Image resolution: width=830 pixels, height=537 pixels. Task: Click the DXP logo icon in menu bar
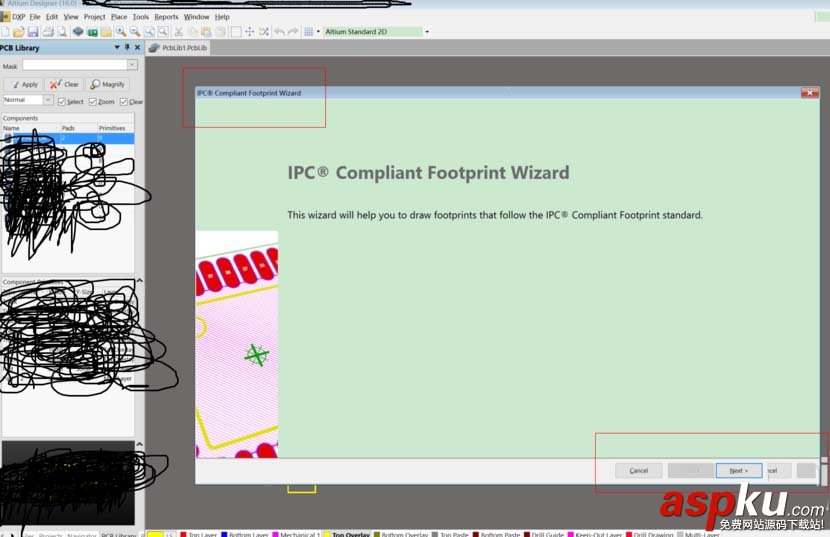(x=5, y=17)
